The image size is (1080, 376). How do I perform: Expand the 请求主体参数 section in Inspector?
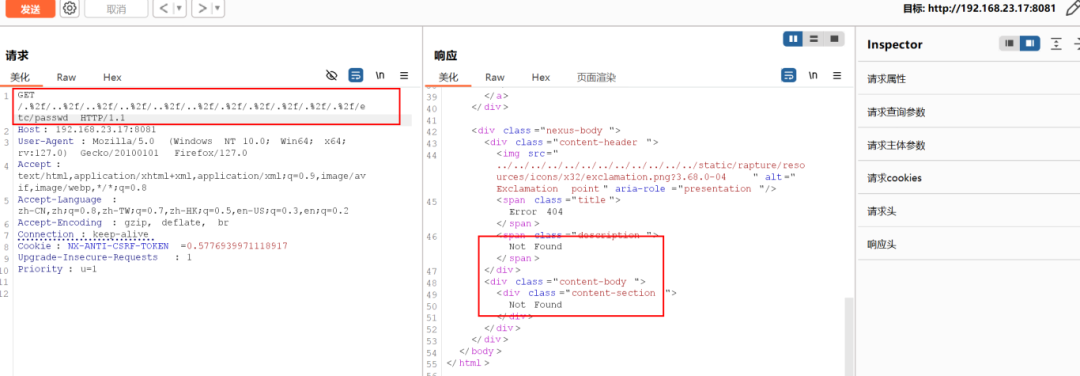click(968, 145)
